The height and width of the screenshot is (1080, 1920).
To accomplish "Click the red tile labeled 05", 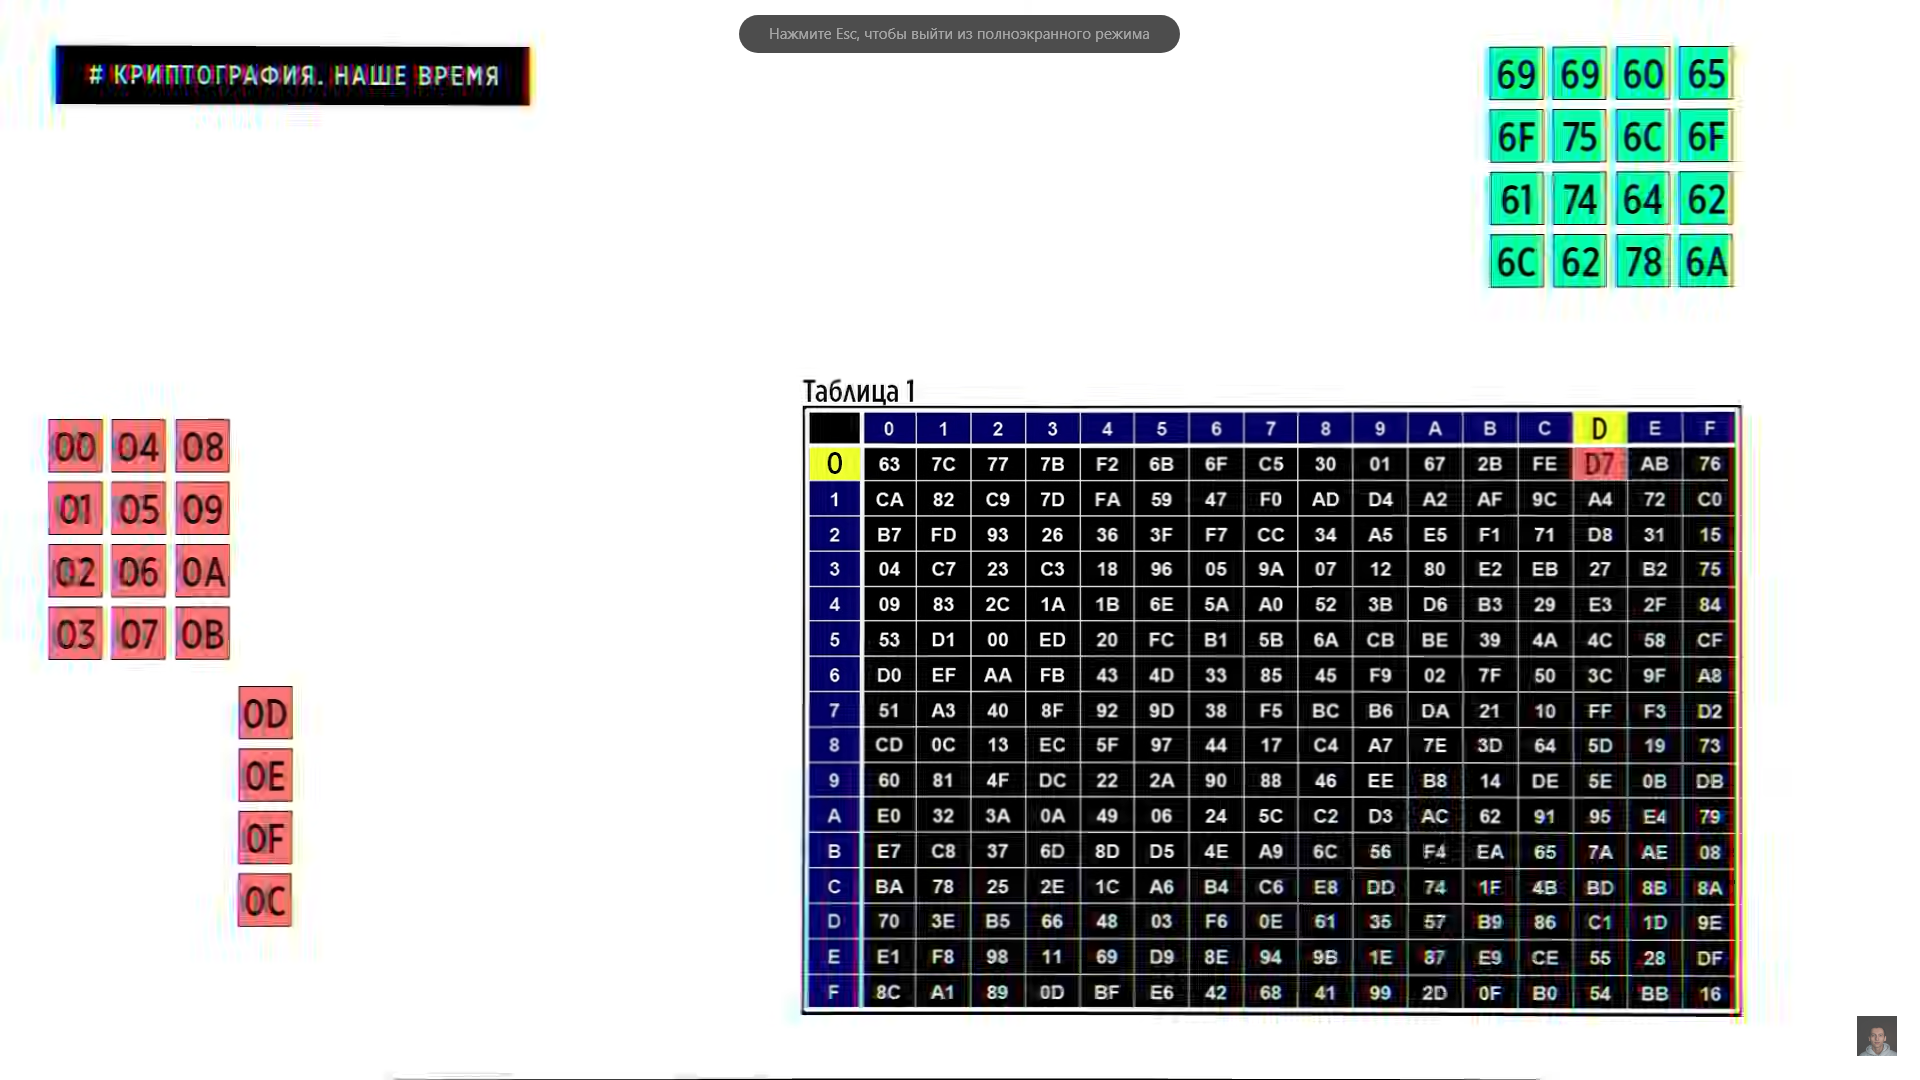I will (138, 509).
